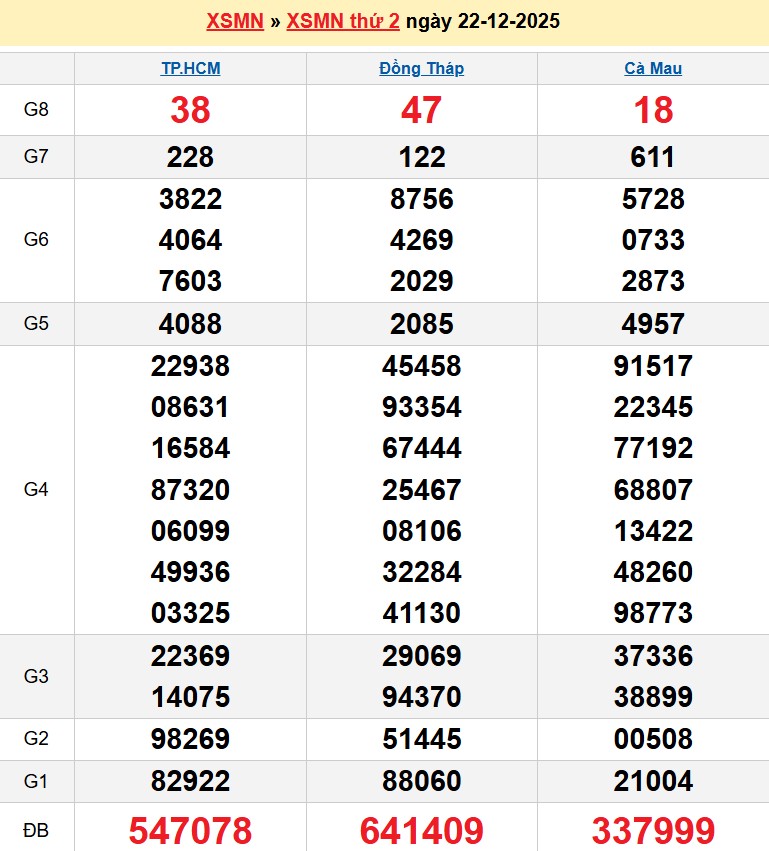This screenshot has height=851, width=769.
Task: Open the Đồng Tháp province link
Action: tap(421, 69)
